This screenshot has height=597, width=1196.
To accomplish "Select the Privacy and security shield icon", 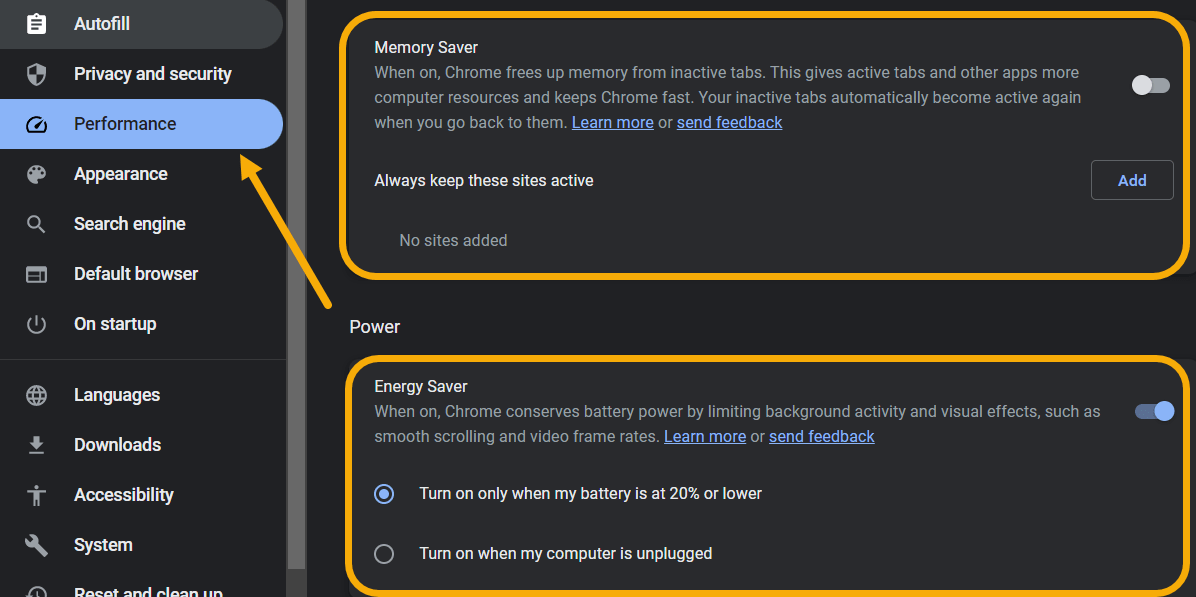I will pos(36,74).
